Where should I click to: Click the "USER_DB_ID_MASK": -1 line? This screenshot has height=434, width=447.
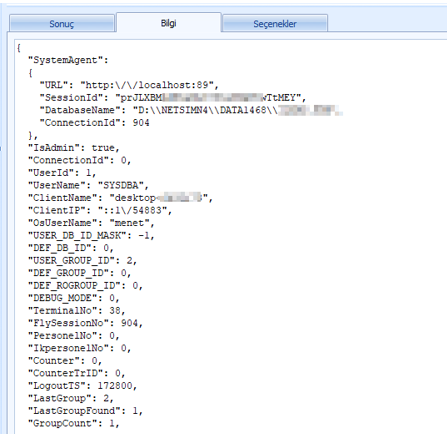91,236
